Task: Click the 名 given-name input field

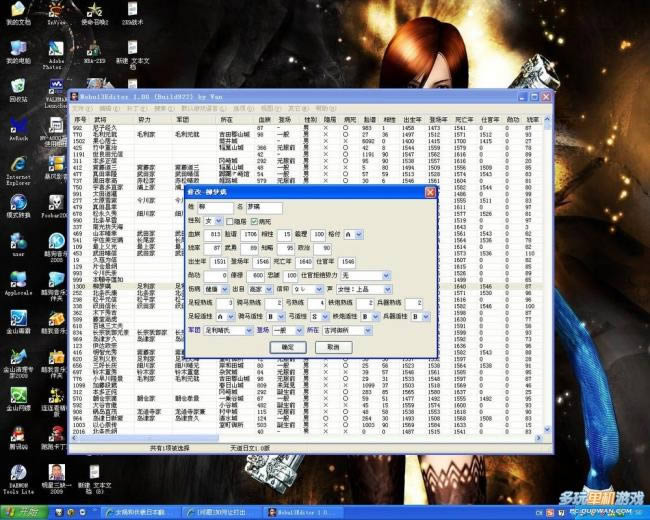Action: [x=264, y=207]
